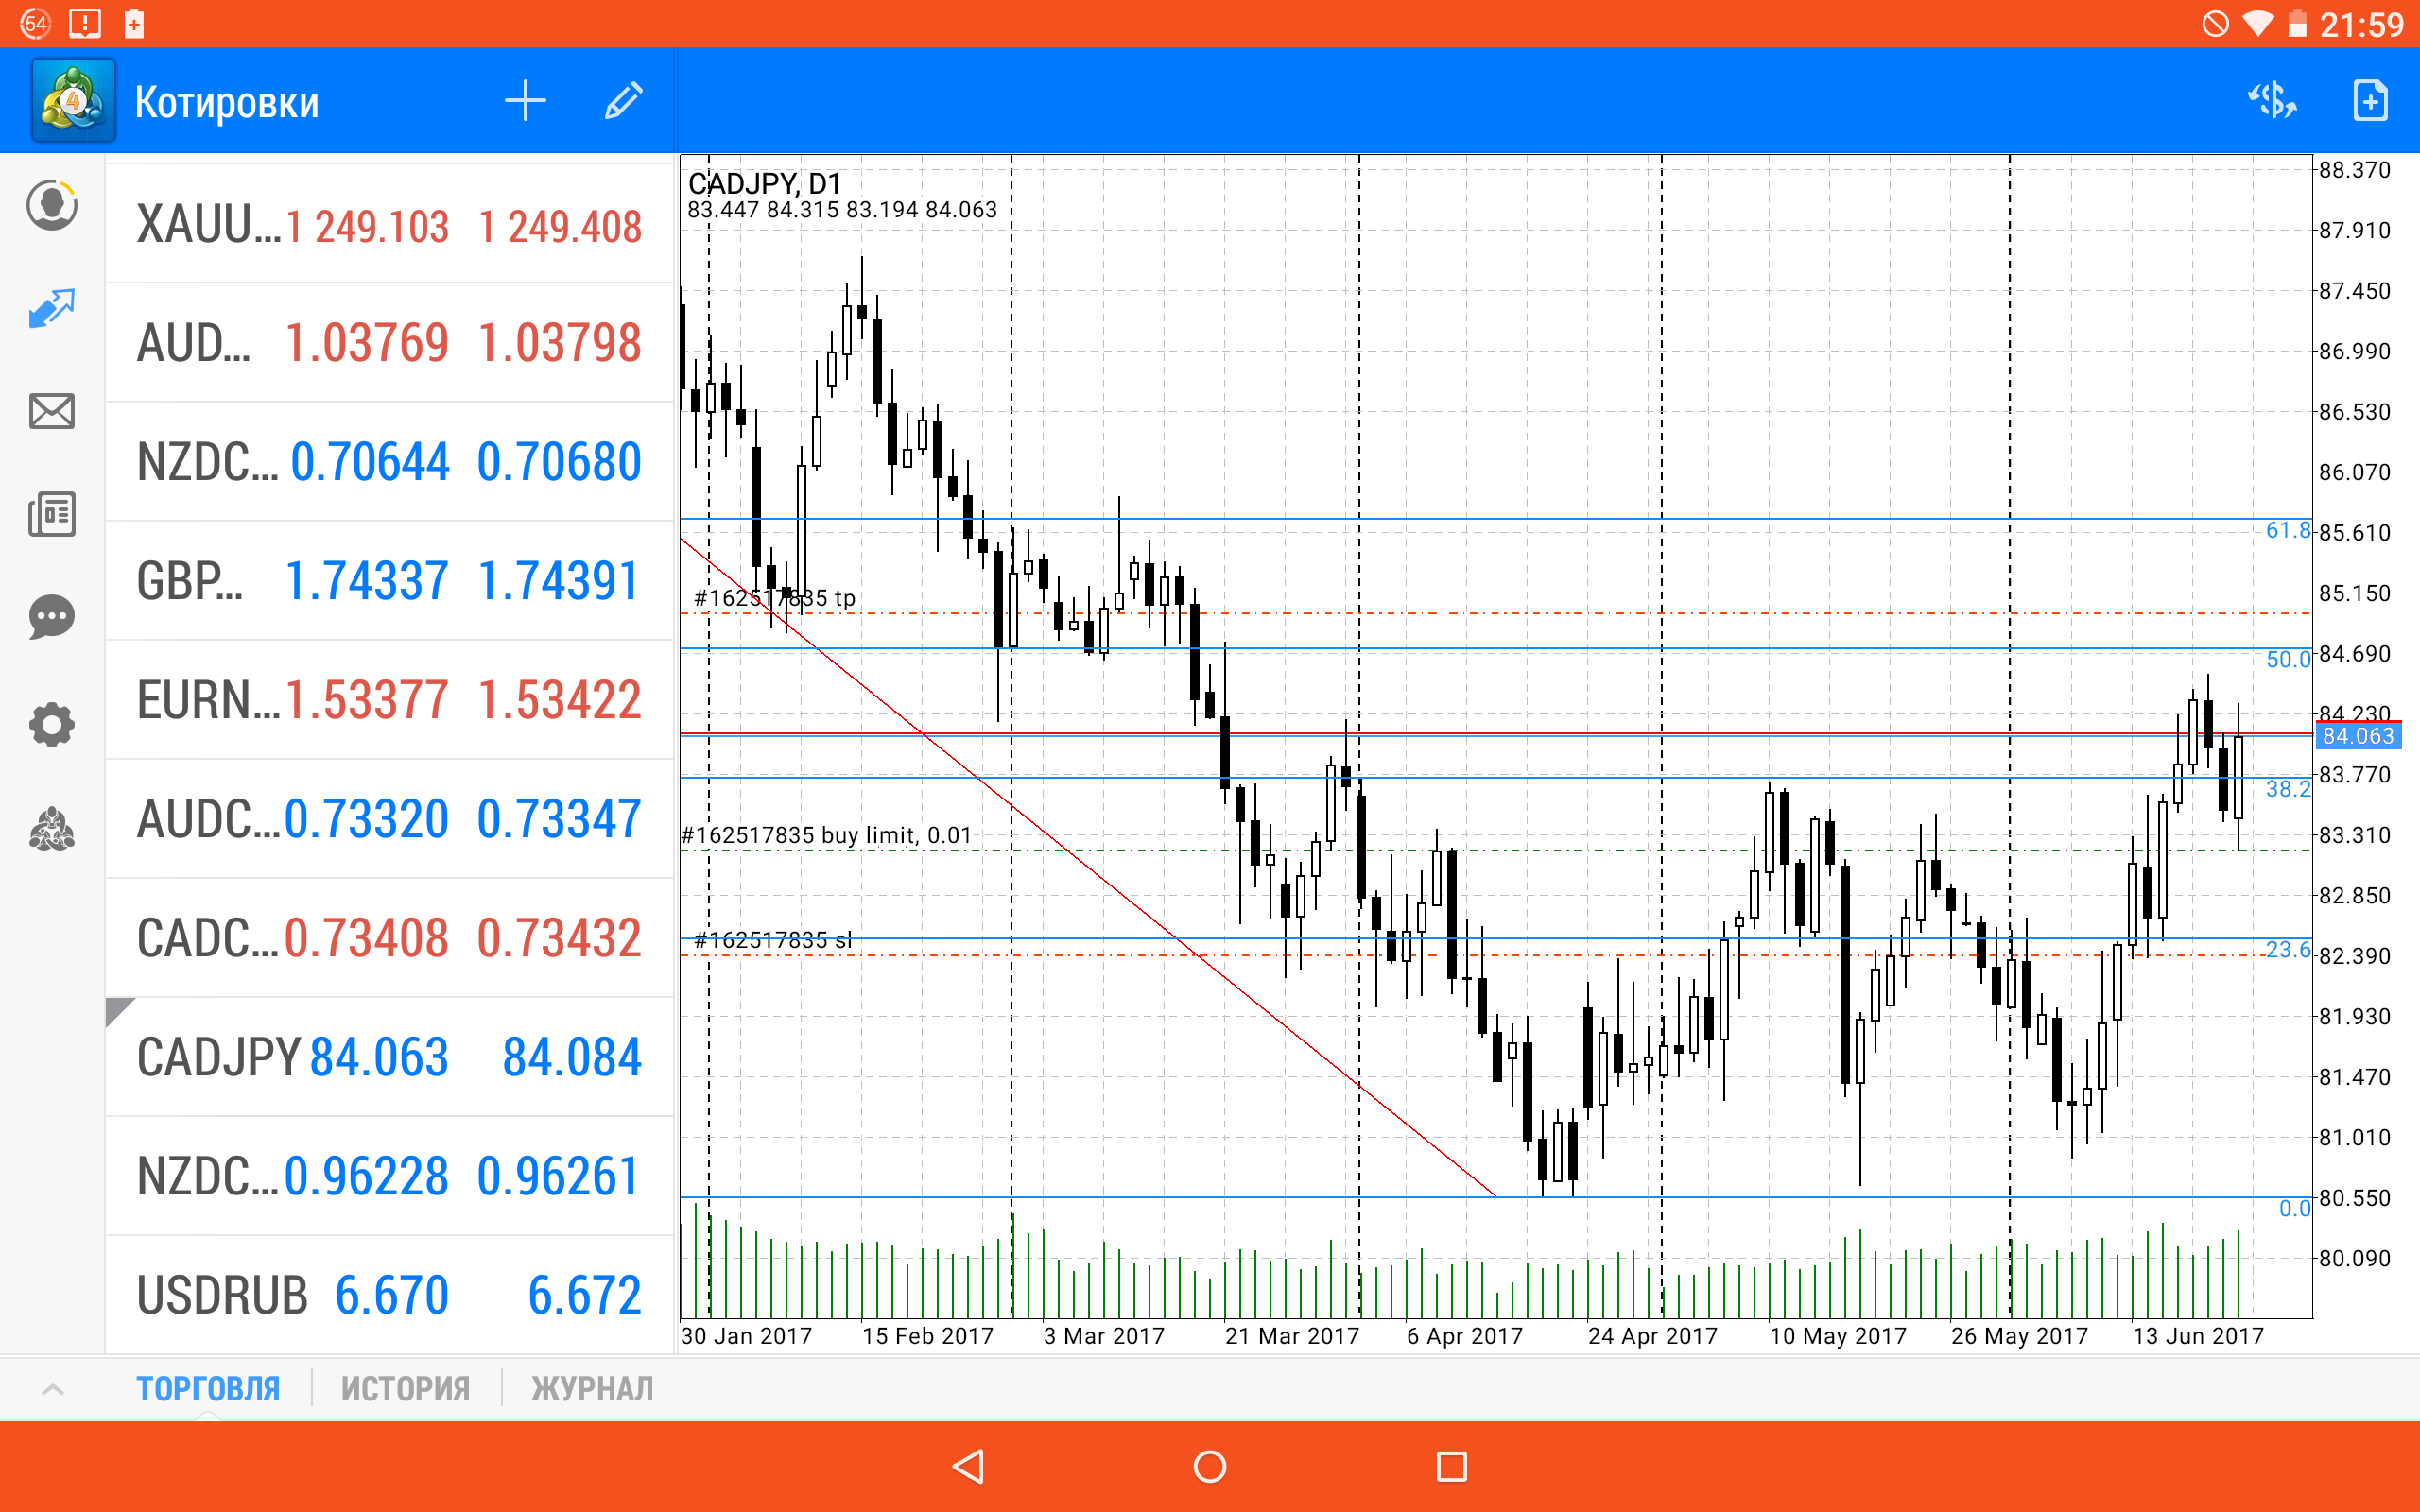Switch to the ЖУРНАЛ tab
Viewport: 2420px width, 1512px height.
pyautogui.click(x=592, y=1389)
